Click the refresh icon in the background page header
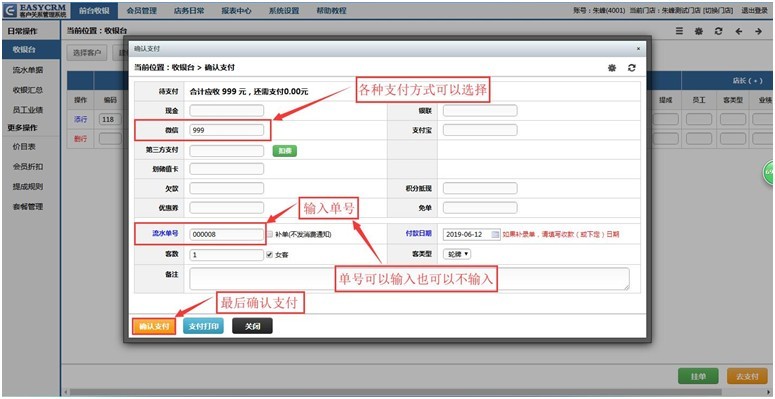 click(x=719, y=31)
